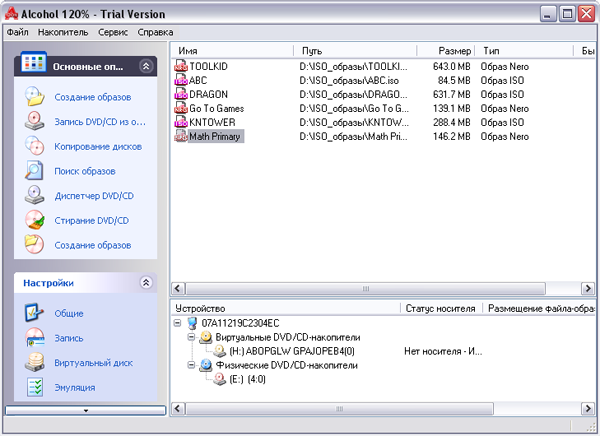Screen dimensions: 600x436
Task: Collapse the Настройки panel chevron
Action: tap(146, 283)
